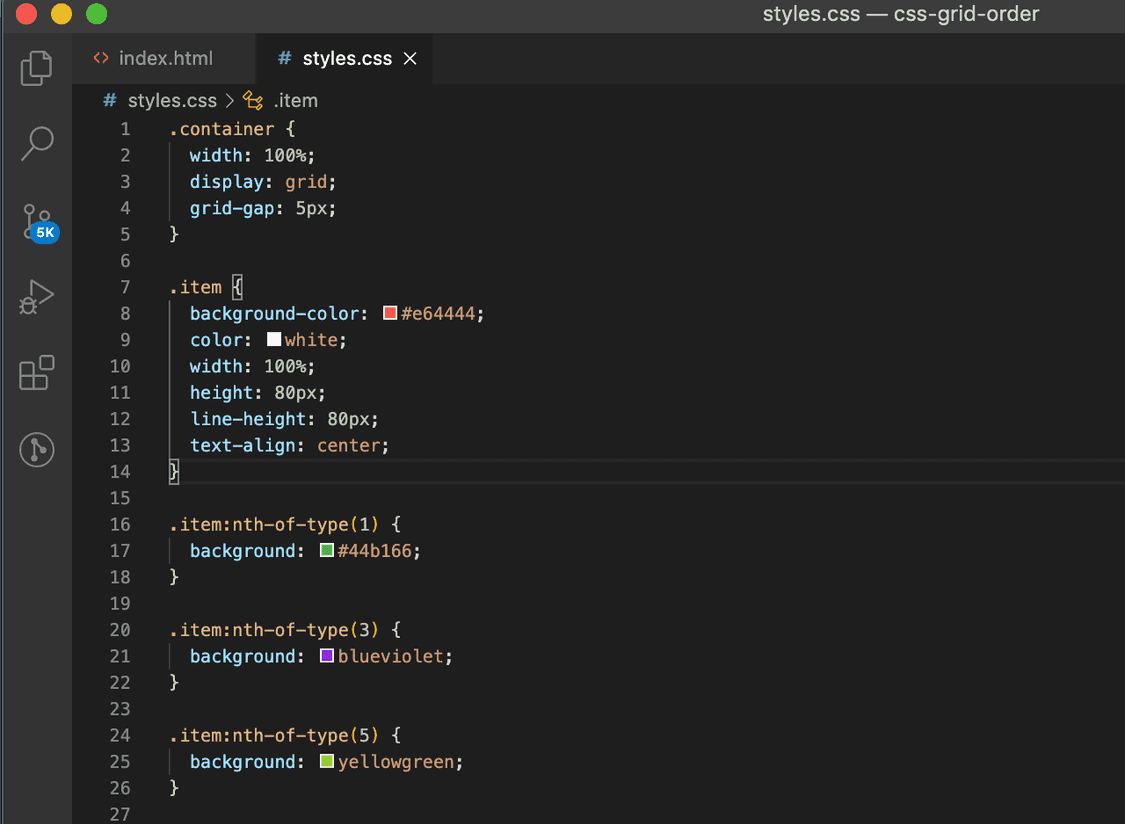Screen dimensions: 1125x824
Task: Open the Search panel
Action: pyautogui.click(x=37, y=144)
